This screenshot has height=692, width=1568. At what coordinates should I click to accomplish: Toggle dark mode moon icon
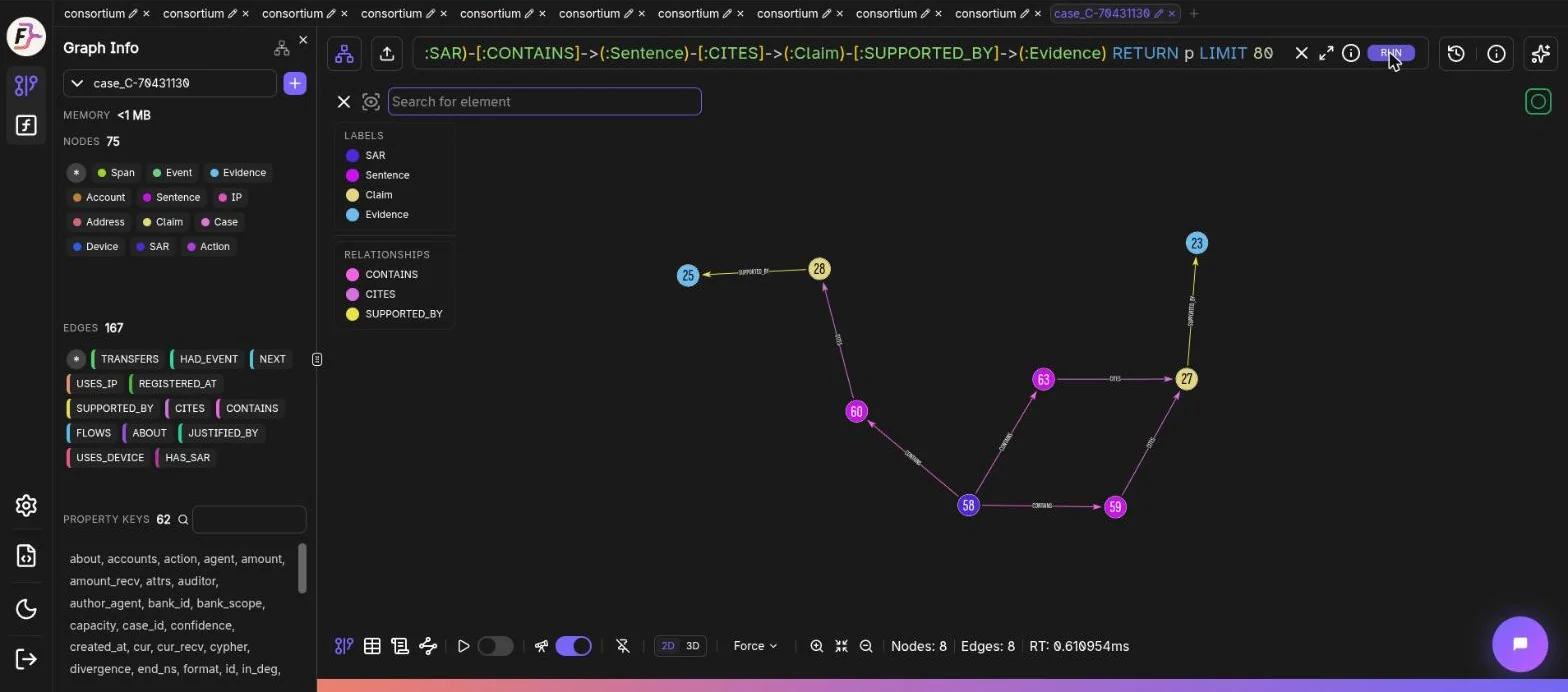coord(26,609)
